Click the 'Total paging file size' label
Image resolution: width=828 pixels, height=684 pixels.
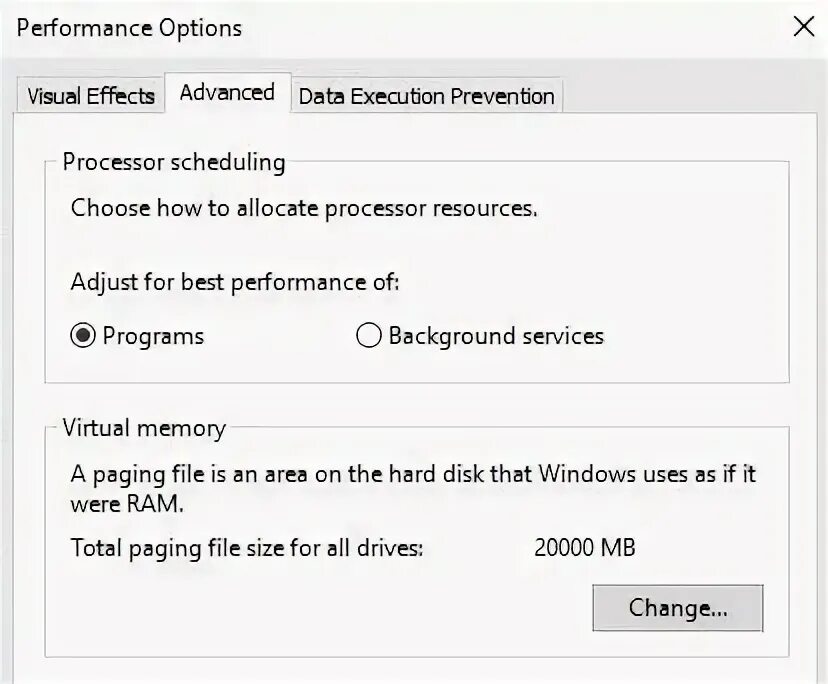click(247, 547)
